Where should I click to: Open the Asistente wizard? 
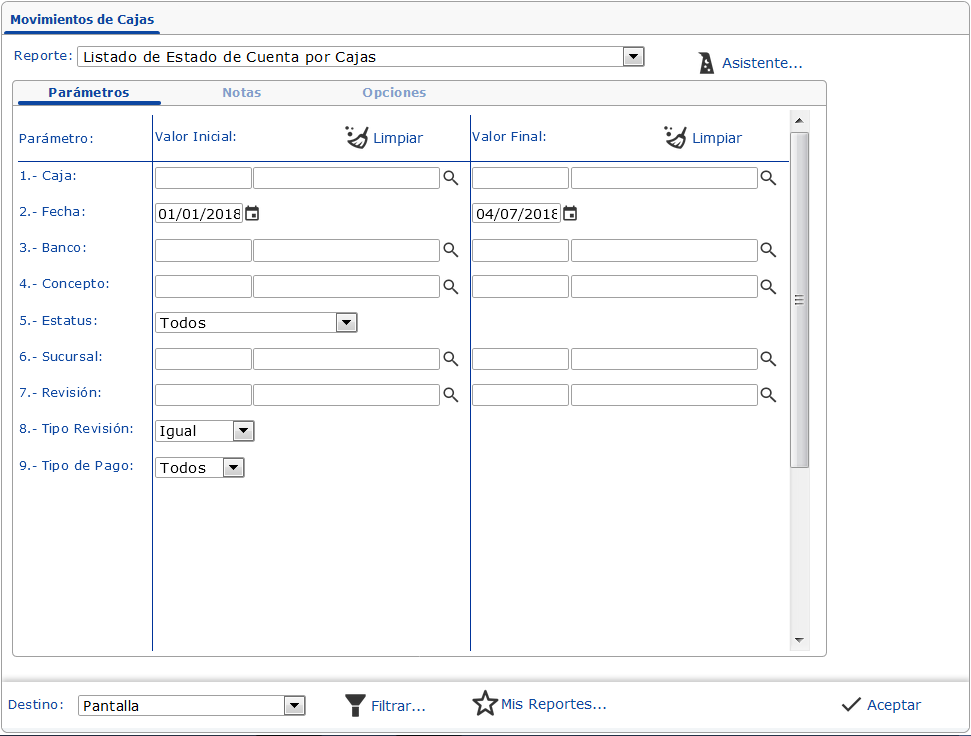click(750, 63)
